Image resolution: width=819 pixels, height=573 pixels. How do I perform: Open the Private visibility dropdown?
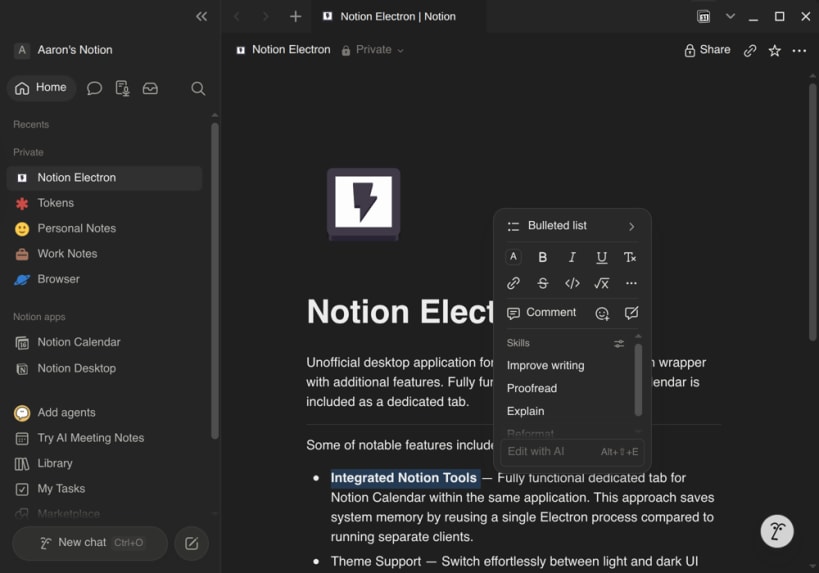[x=372, y=50]
